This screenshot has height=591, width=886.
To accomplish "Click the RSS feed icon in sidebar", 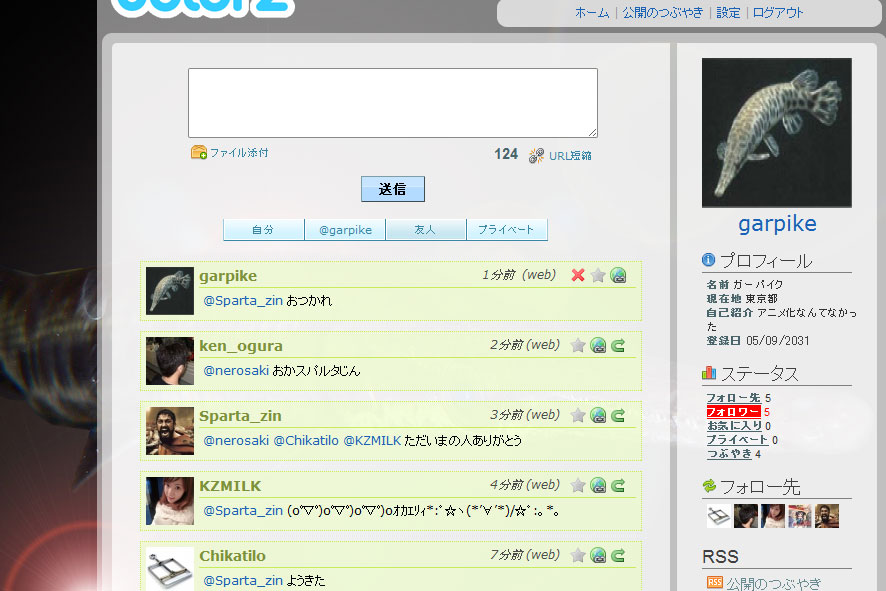I will pyautogui.click(x=714, y=583).
